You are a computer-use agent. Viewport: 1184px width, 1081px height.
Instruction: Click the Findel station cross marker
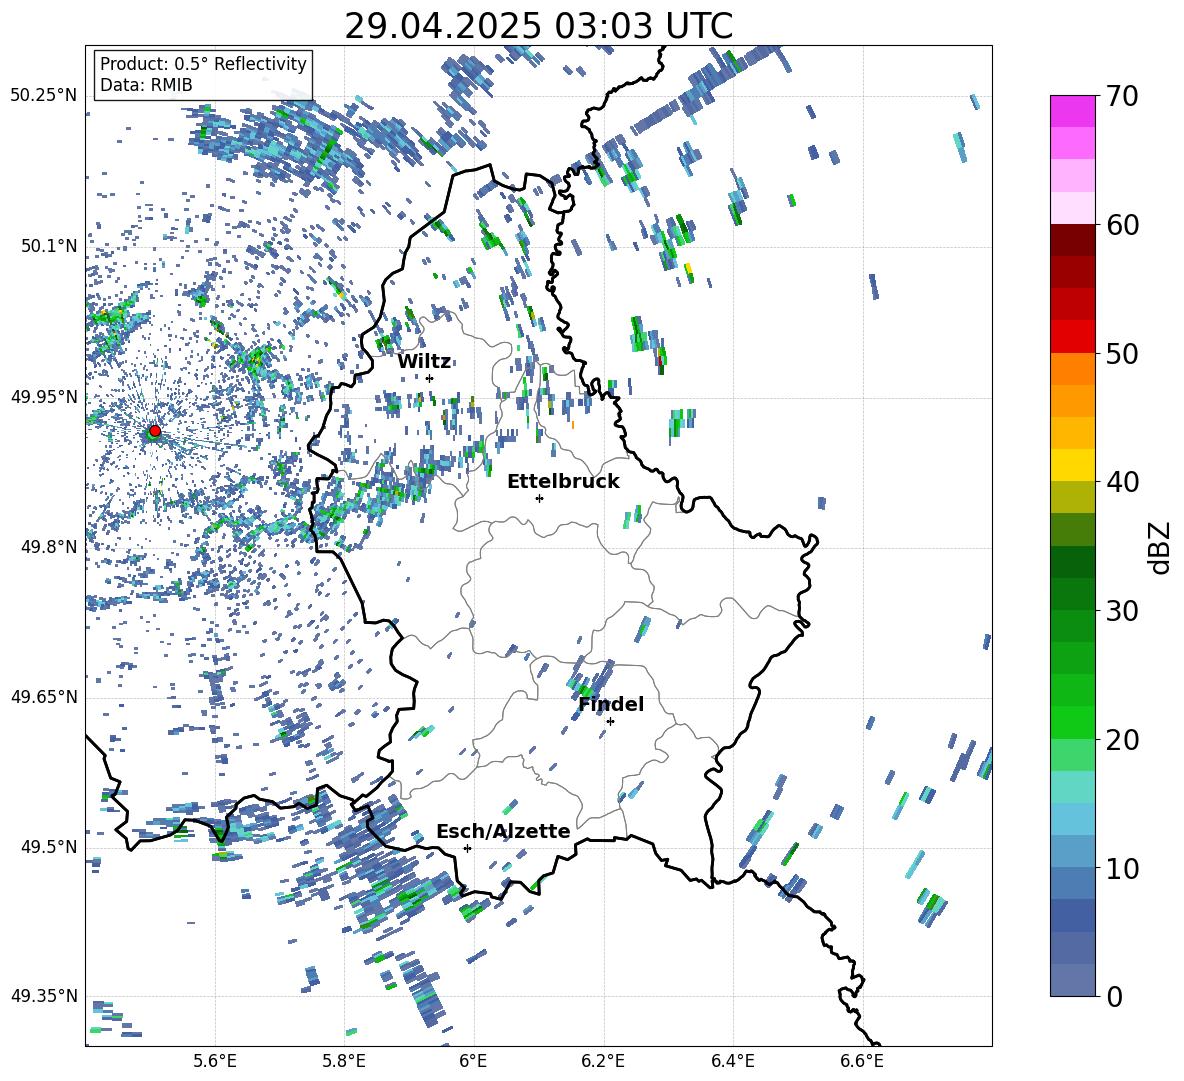coord(610,721)
